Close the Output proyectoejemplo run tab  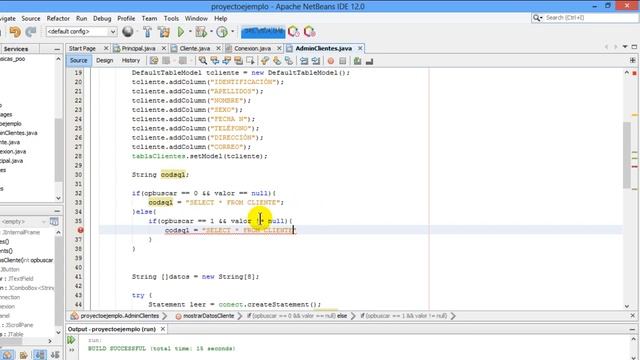pos(162,329)
